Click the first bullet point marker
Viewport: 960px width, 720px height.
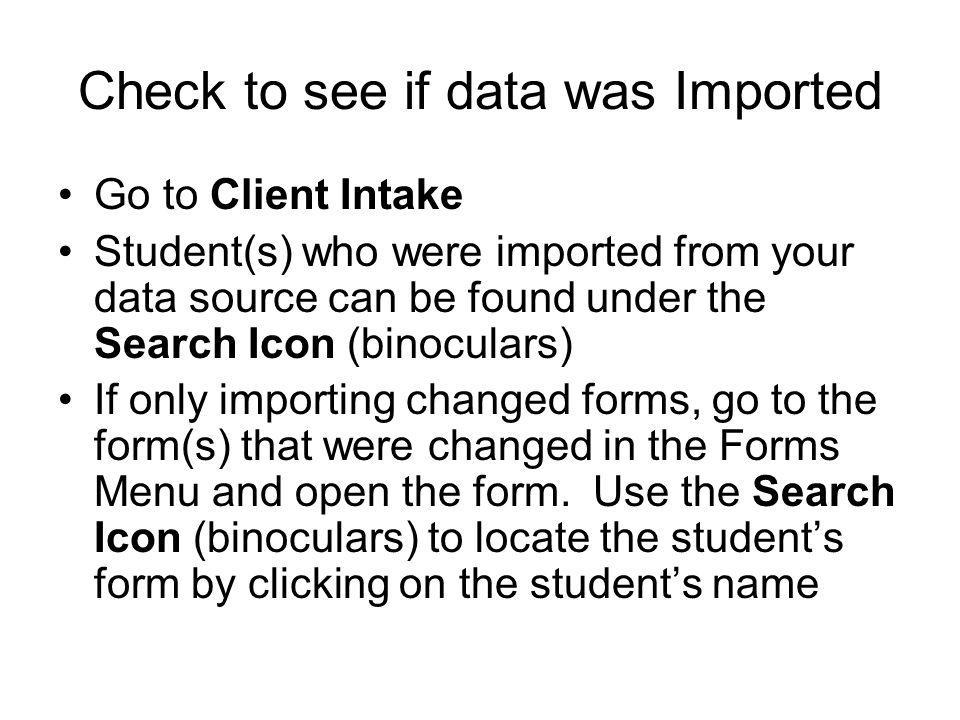pyautogui.click(x=65, y=197)
